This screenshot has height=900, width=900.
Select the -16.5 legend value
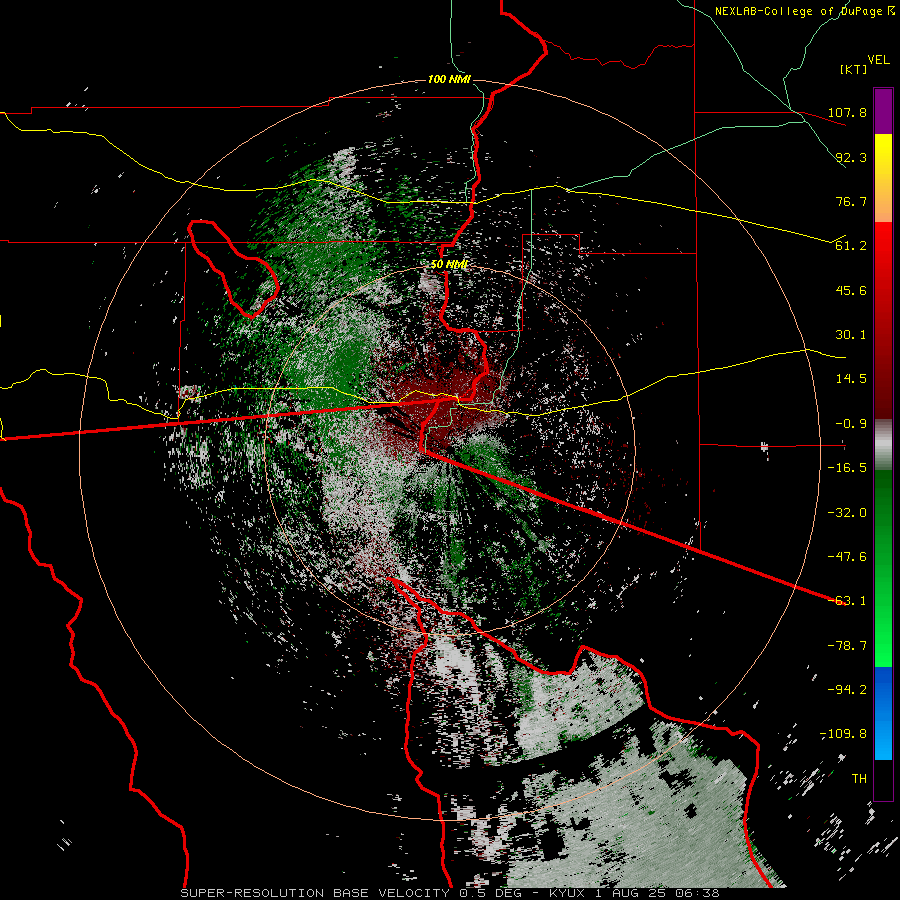(847, 468)
